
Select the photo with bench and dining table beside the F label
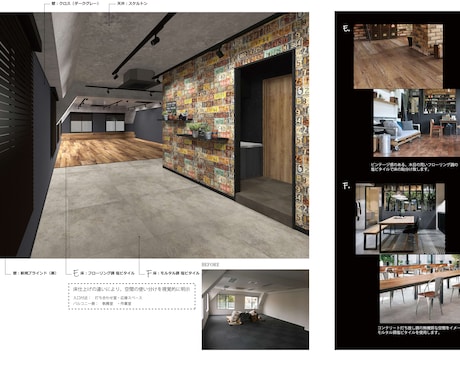click(x=400, y=218)
